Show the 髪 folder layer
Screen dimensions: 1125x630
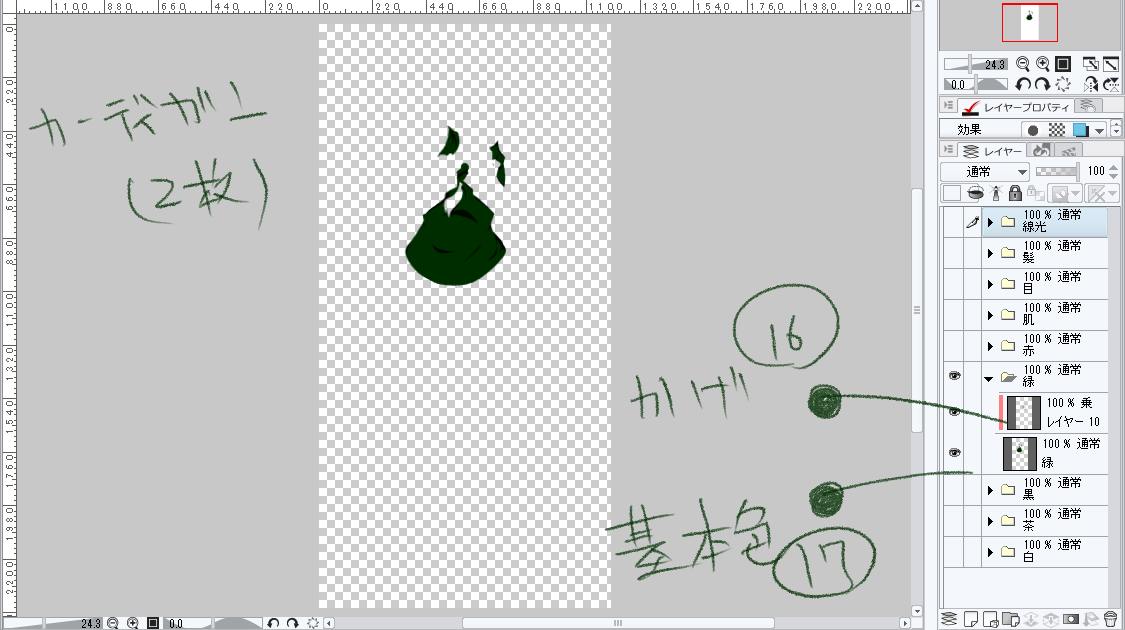pos(954,253)
